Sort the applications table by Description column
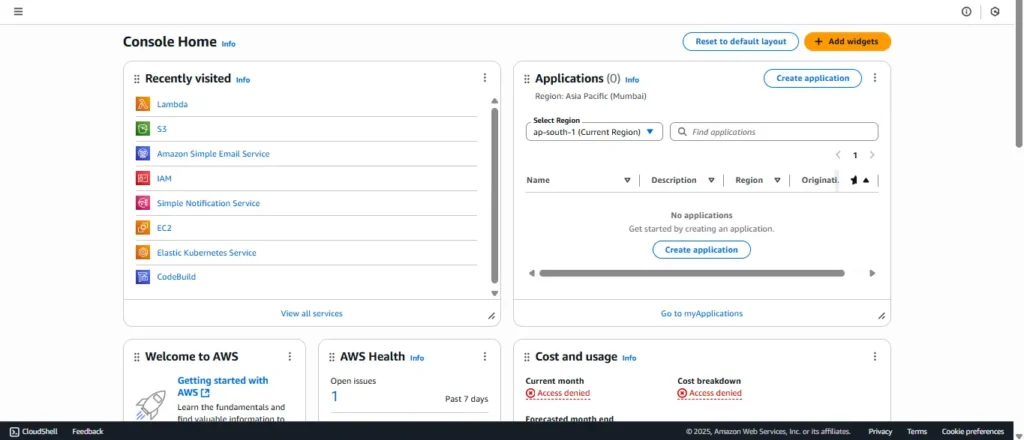 point(711,180)
